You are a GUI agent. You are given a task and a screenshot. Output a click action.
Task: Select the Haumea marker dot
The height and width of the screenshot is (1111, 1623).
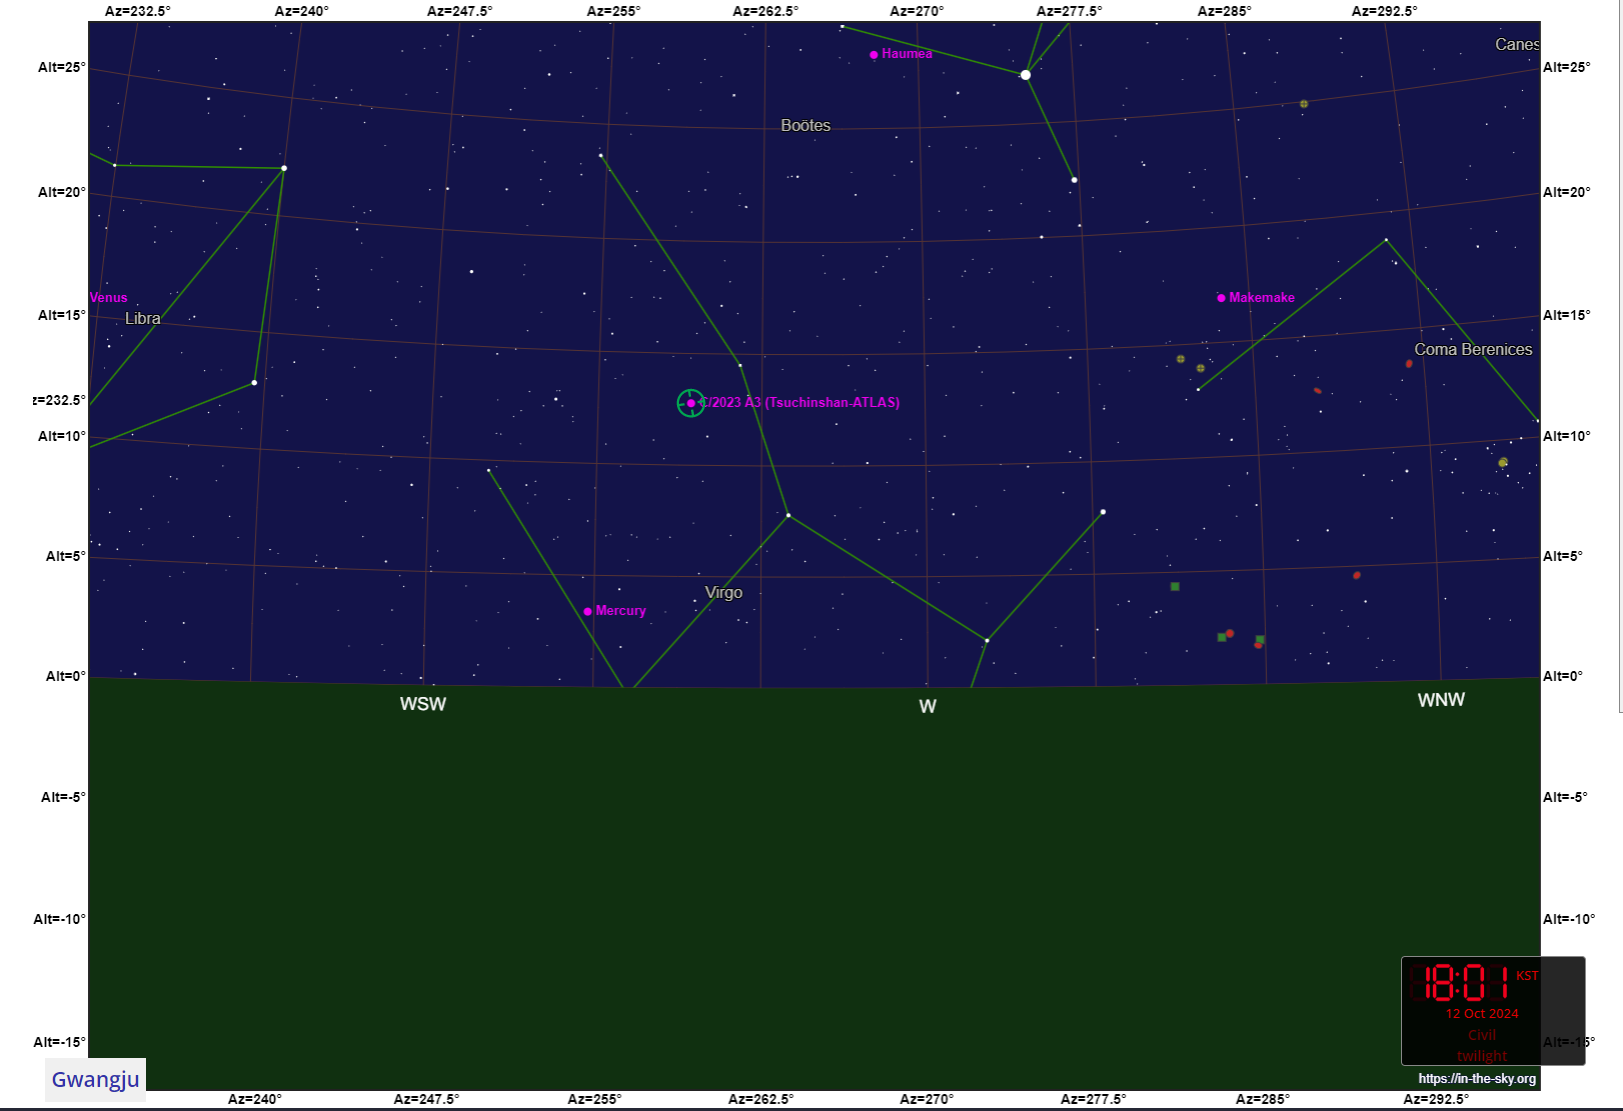874,55
